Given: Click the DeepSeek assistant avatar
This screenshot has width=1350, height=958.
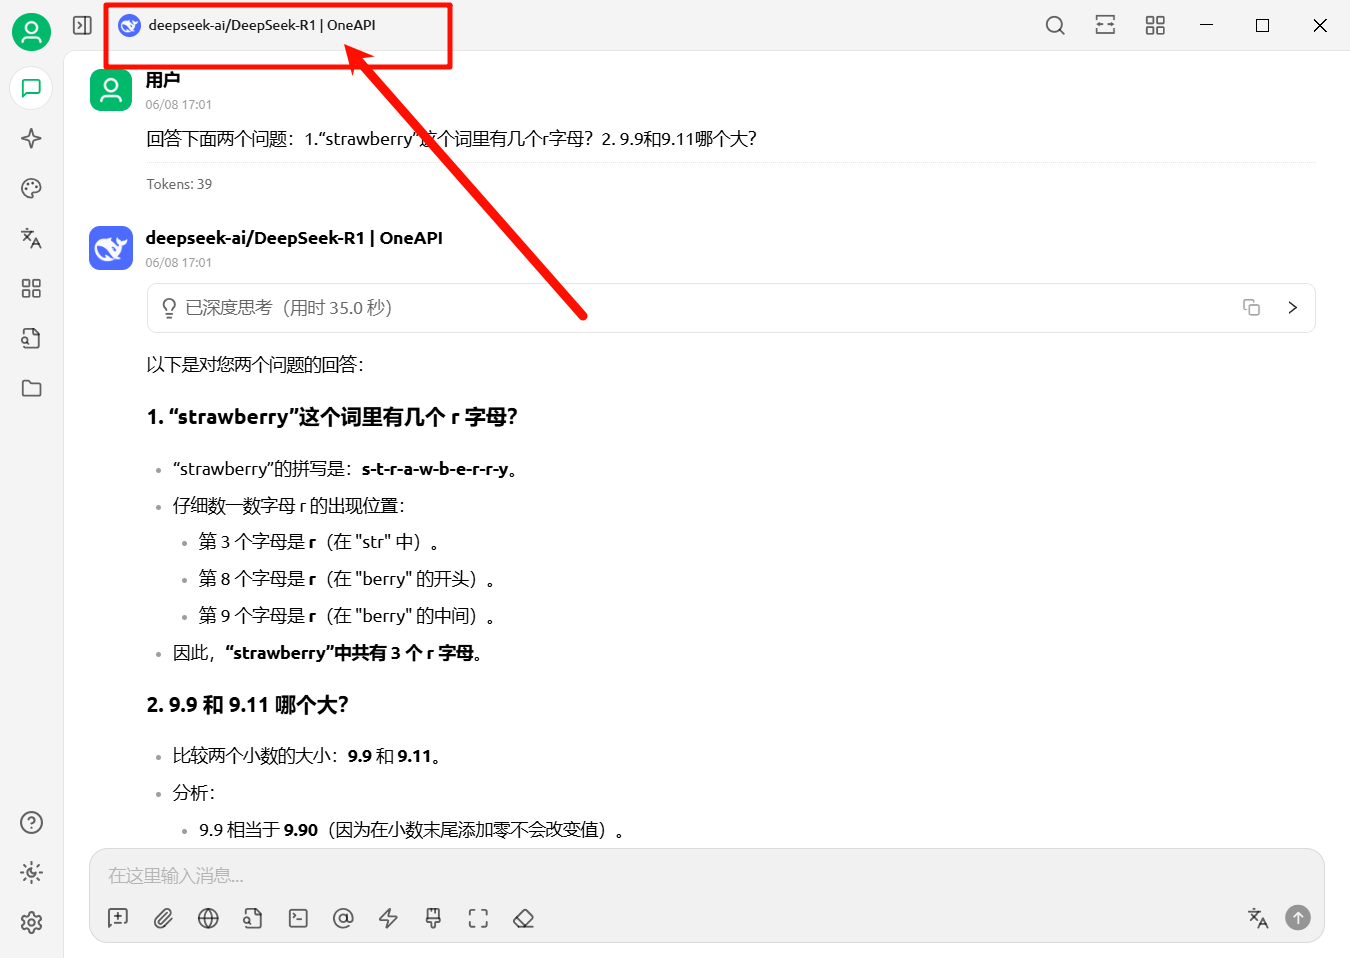Looking at the screenshot, I should pos(111,248).
